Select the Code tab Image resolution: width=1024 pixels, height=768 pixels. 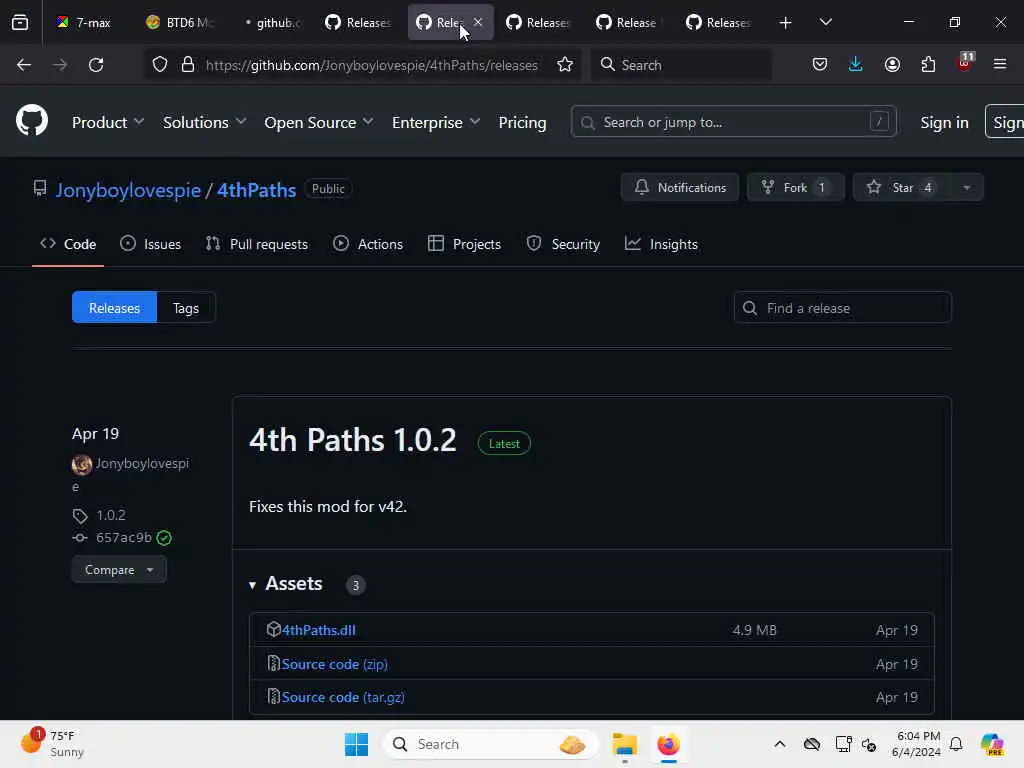point(68,244)
